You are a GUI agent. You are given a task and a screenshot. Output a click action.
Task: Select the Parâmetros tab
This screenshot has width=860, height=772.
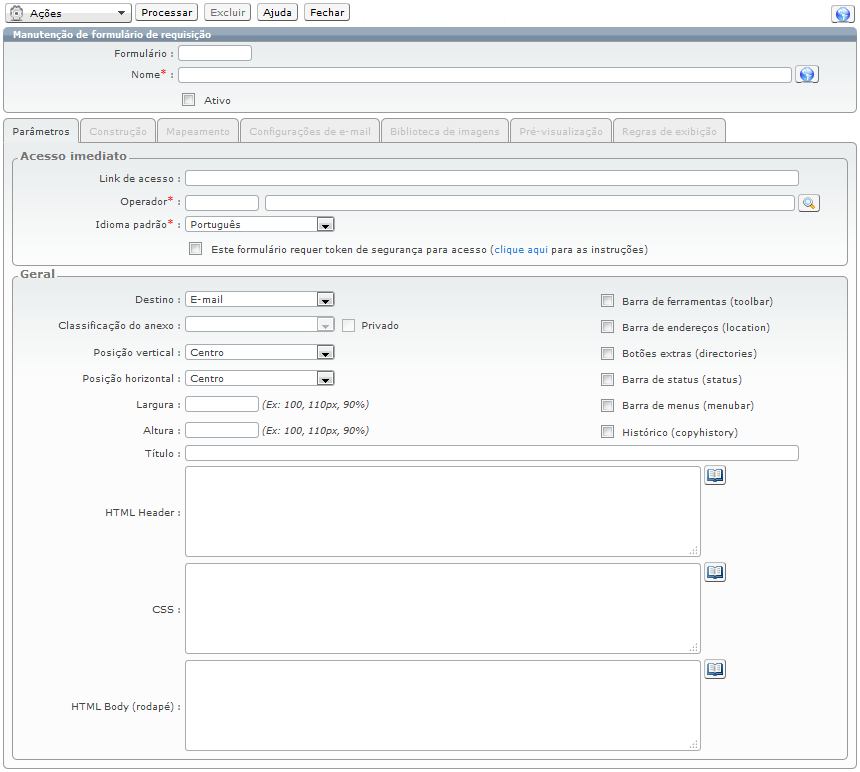[x=41, y=131]
